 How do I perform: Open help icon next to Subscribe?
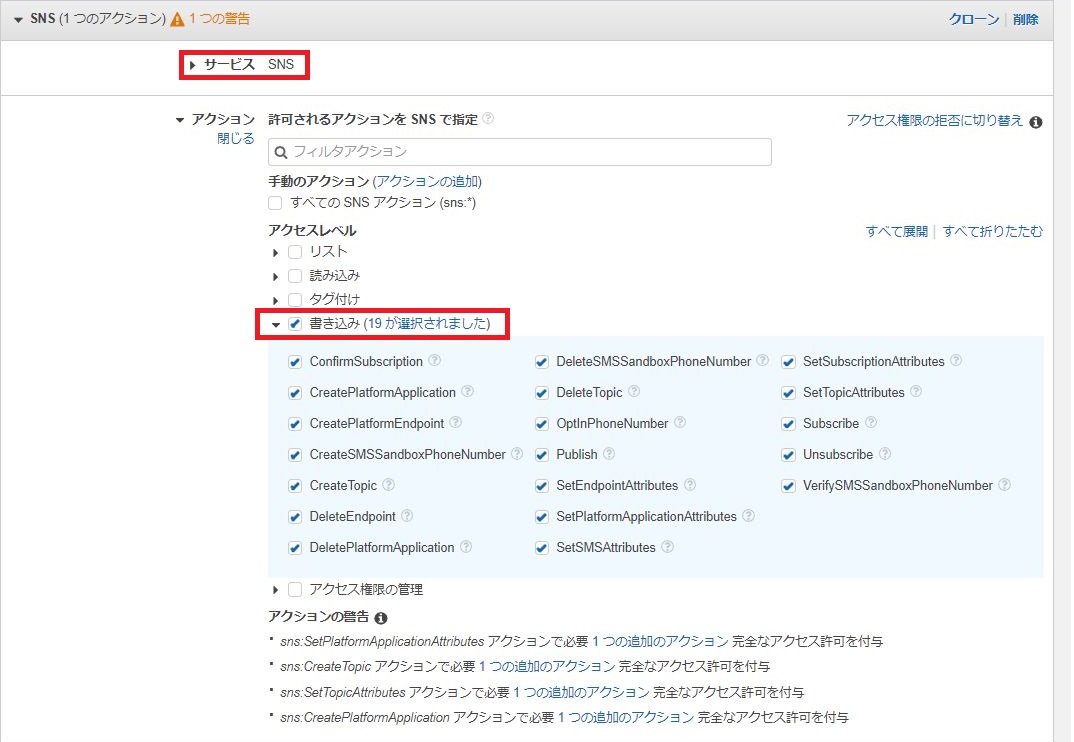871,422
